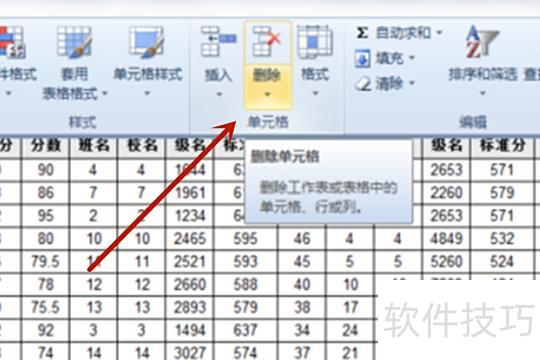Click the 填充 label

coord(390,58)
